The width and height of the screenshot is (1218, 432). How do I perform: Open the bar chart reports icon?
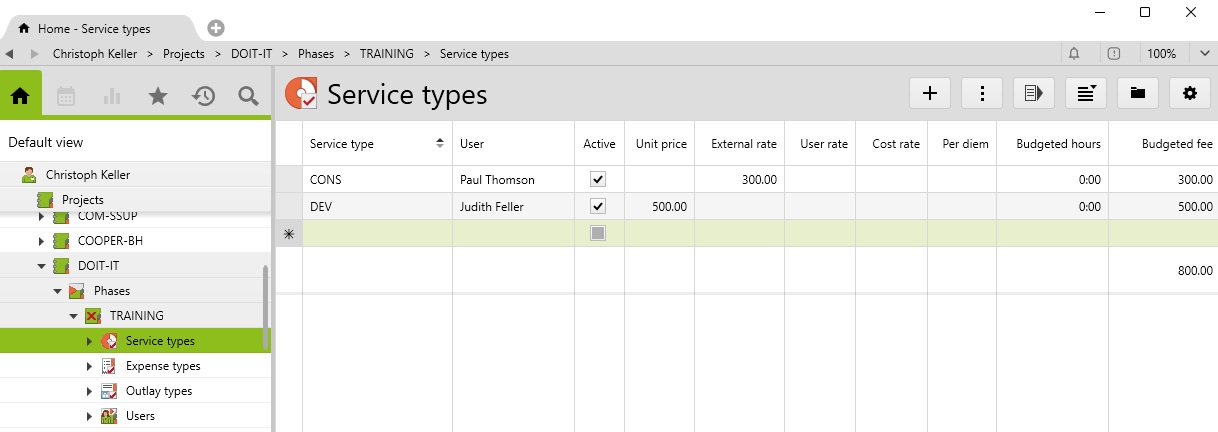pyautogui.click(x=112, y=96)
